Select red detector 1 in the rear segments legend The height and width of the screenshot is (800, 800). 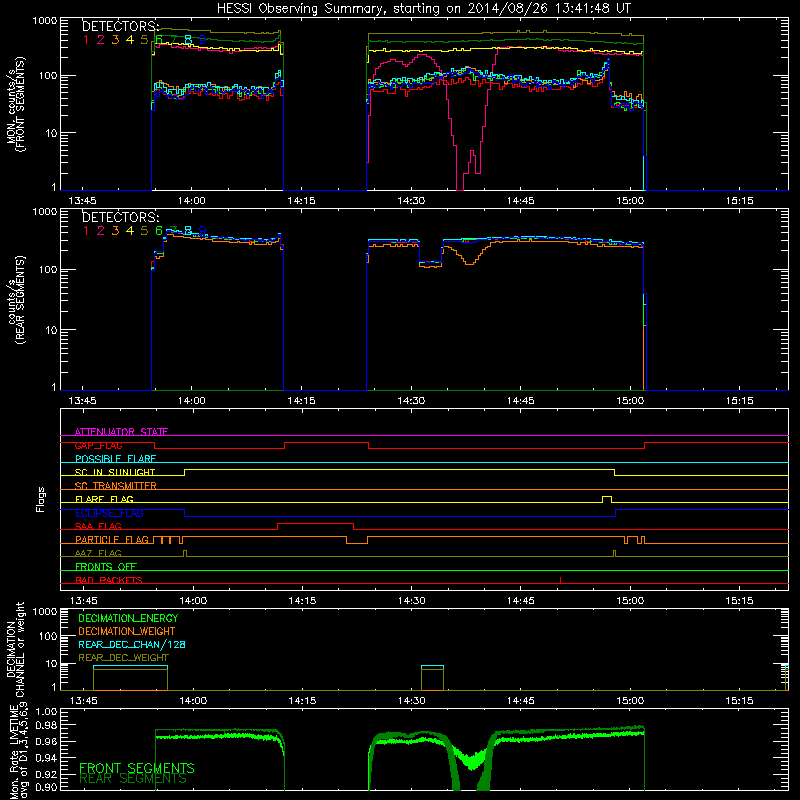(x=86, y=231)
